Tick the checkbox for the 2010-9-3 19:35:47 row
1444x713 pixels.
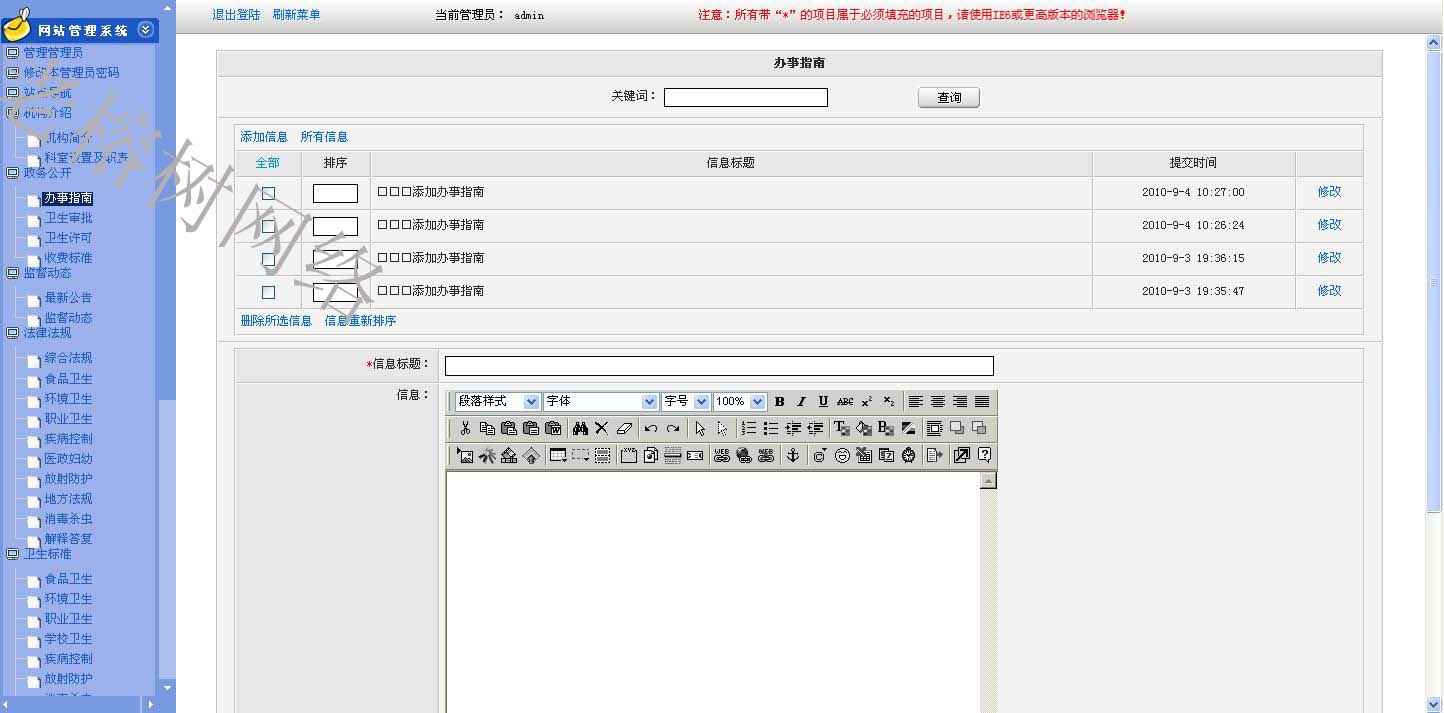(x=268, y=292)
